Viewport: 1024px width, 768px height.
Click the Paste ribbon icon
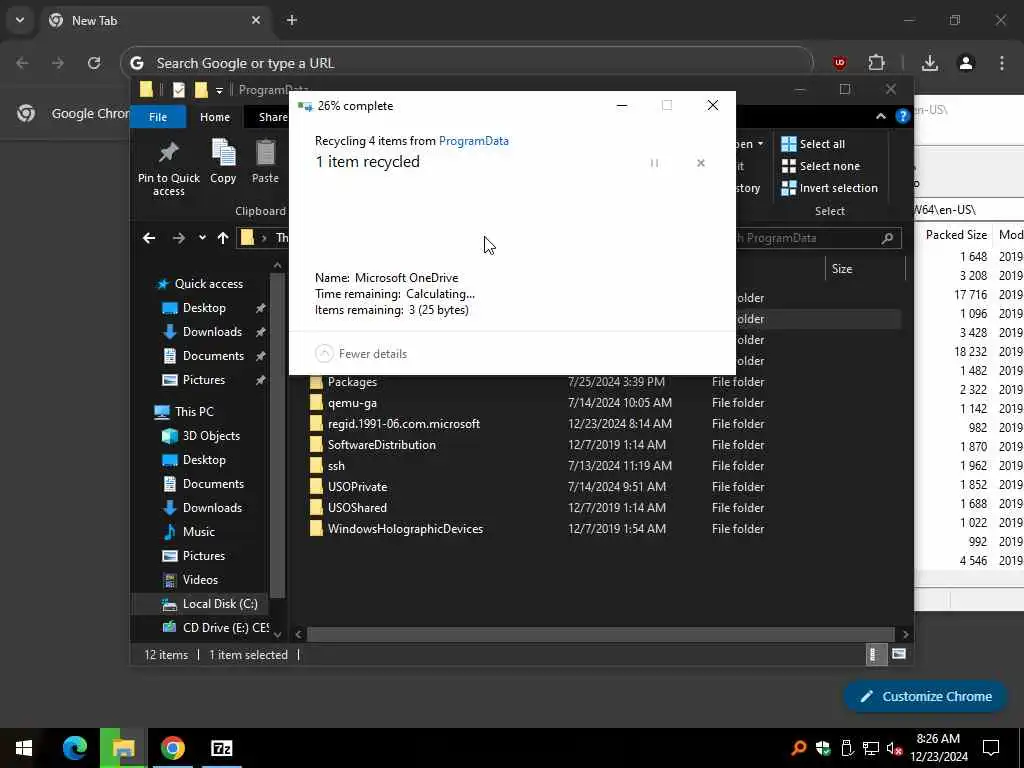coord(265,161)
